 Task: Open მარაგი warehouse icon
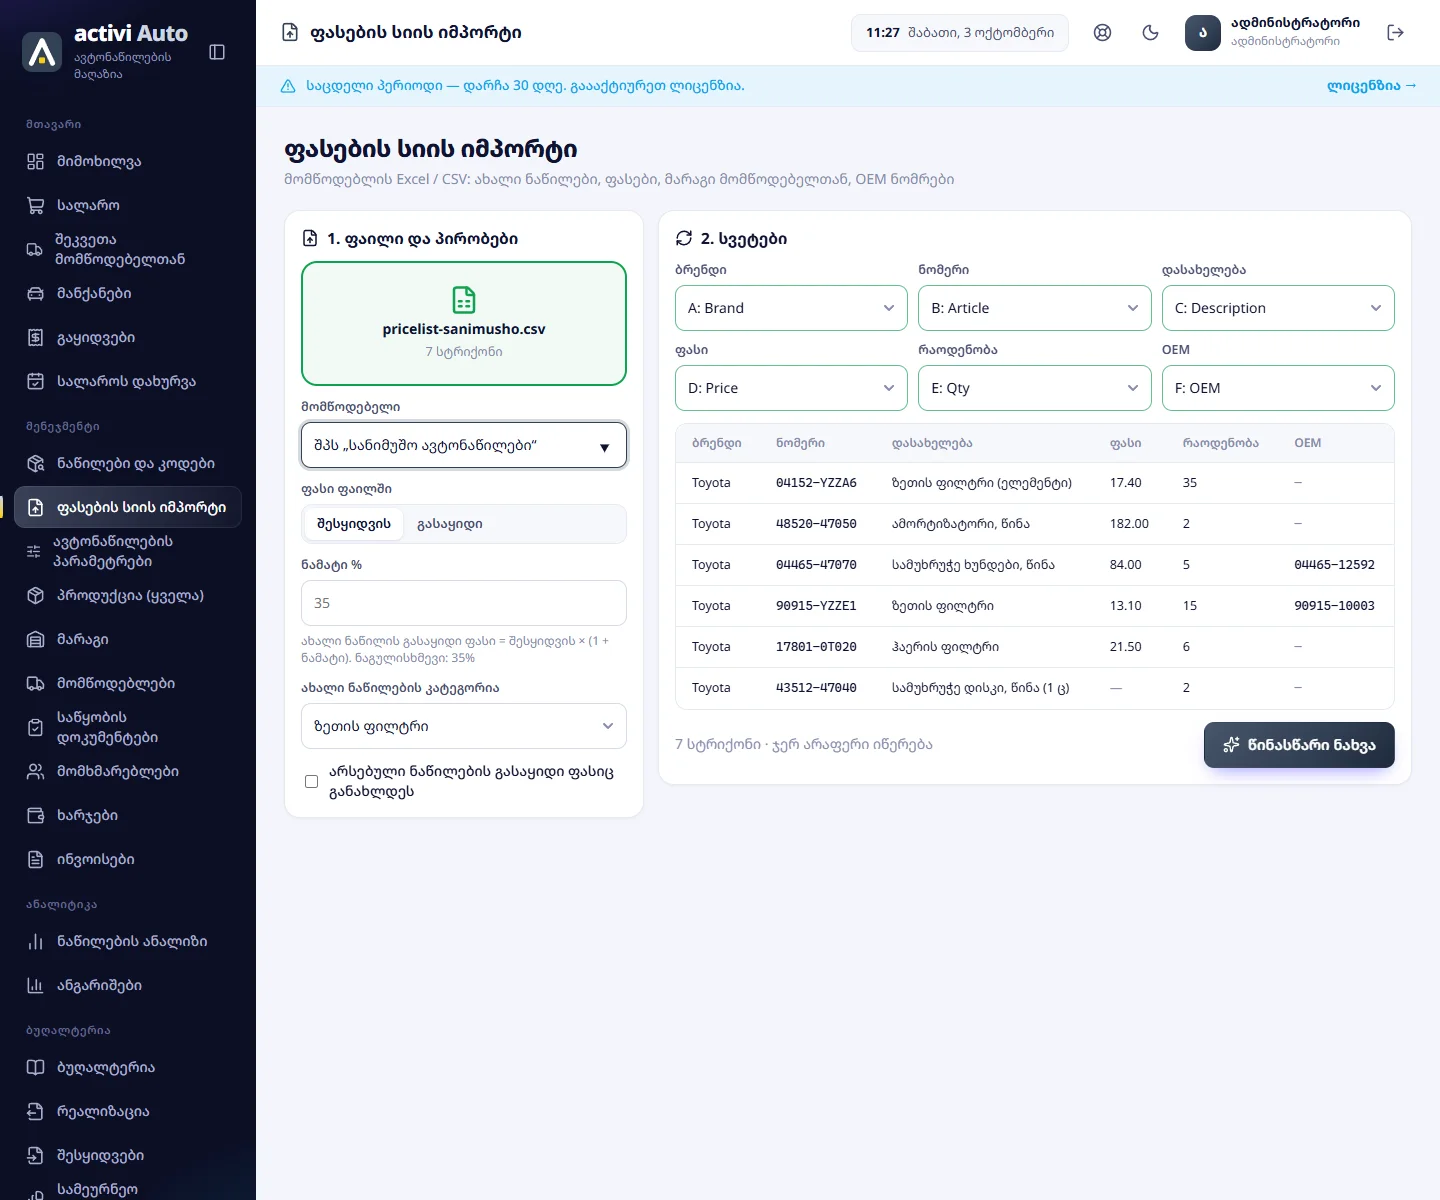pos(36,639)
